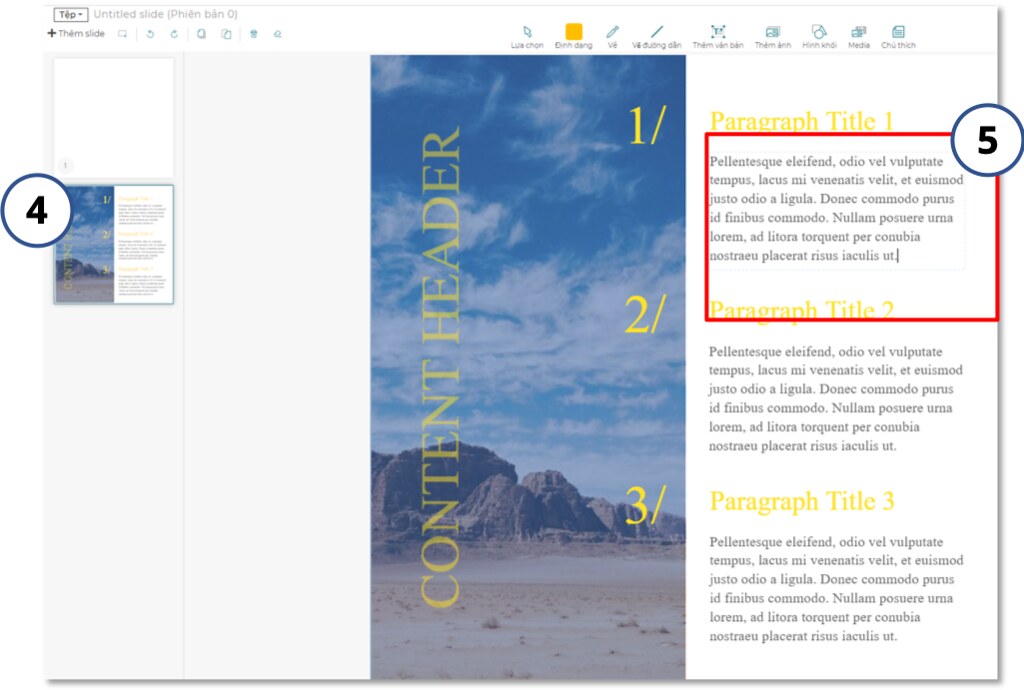This screenshot has width=1024, height=690.
Task: Click the eraser icon in toolbar
Action: click(278, 34)
